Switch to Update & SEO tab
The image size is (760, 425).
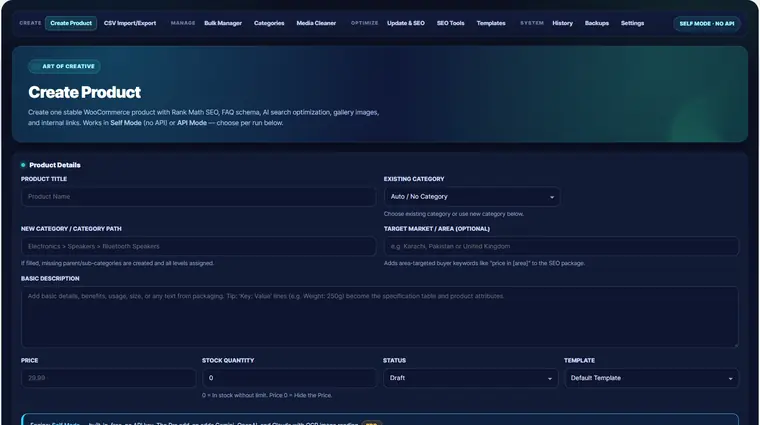pos(406,23)
